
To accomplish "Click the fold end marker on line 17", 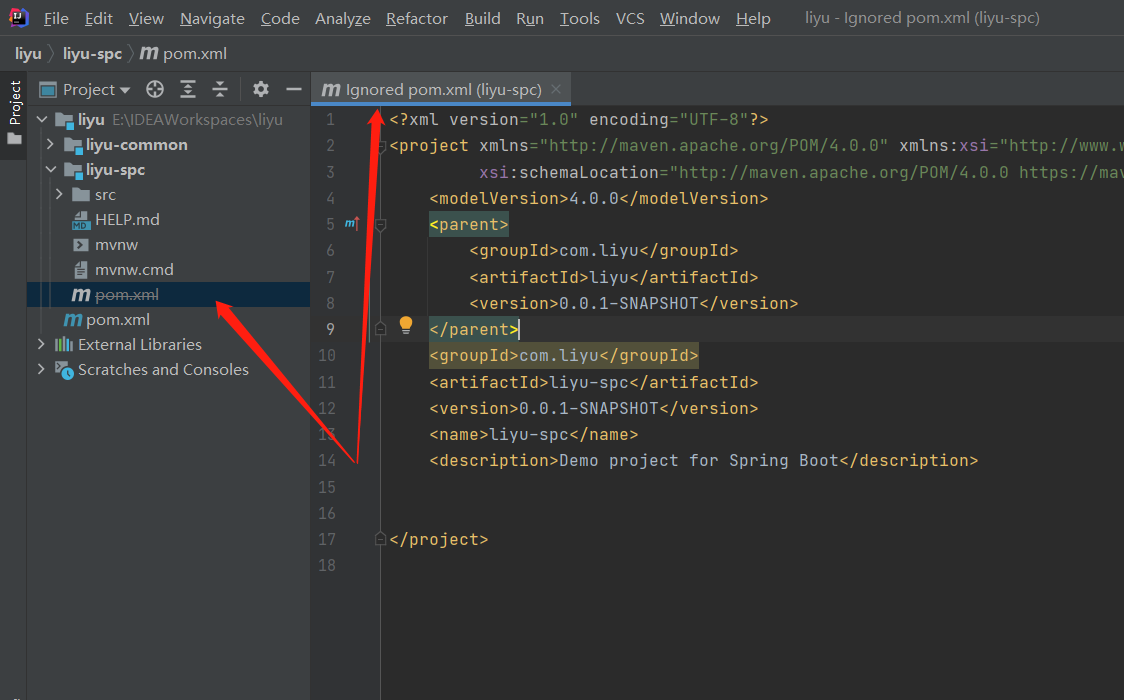I will [x=381, y=539].
